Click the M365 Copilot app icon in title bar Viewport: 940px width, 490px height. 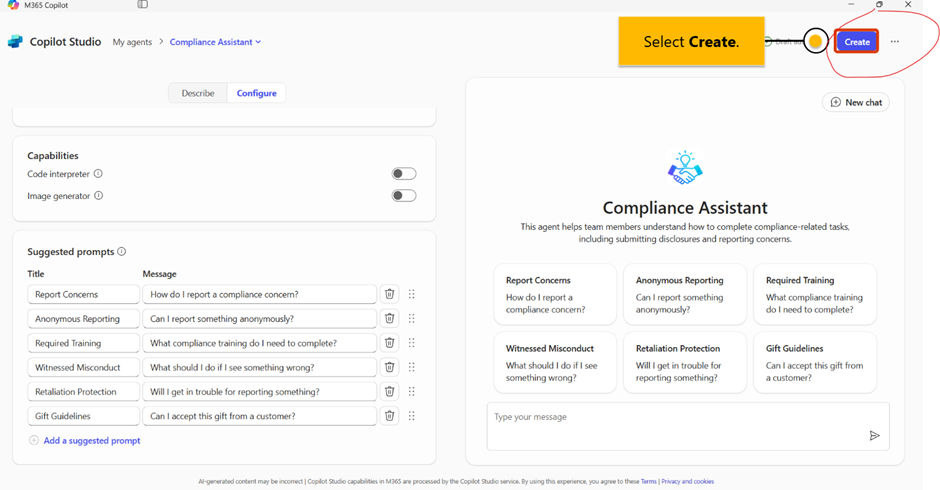pyautogui.click(x=13, y=5)
